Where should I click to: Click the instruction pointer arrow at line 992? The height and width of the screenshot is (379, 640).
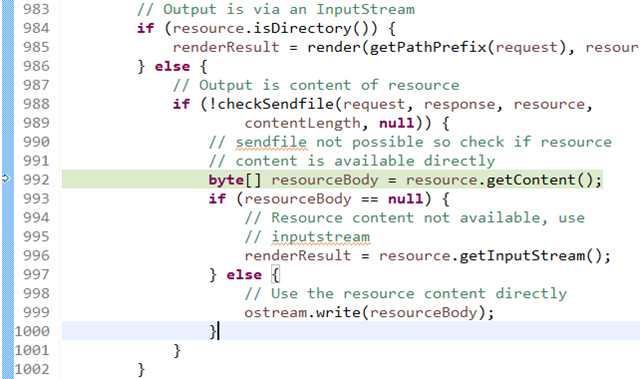5,178
